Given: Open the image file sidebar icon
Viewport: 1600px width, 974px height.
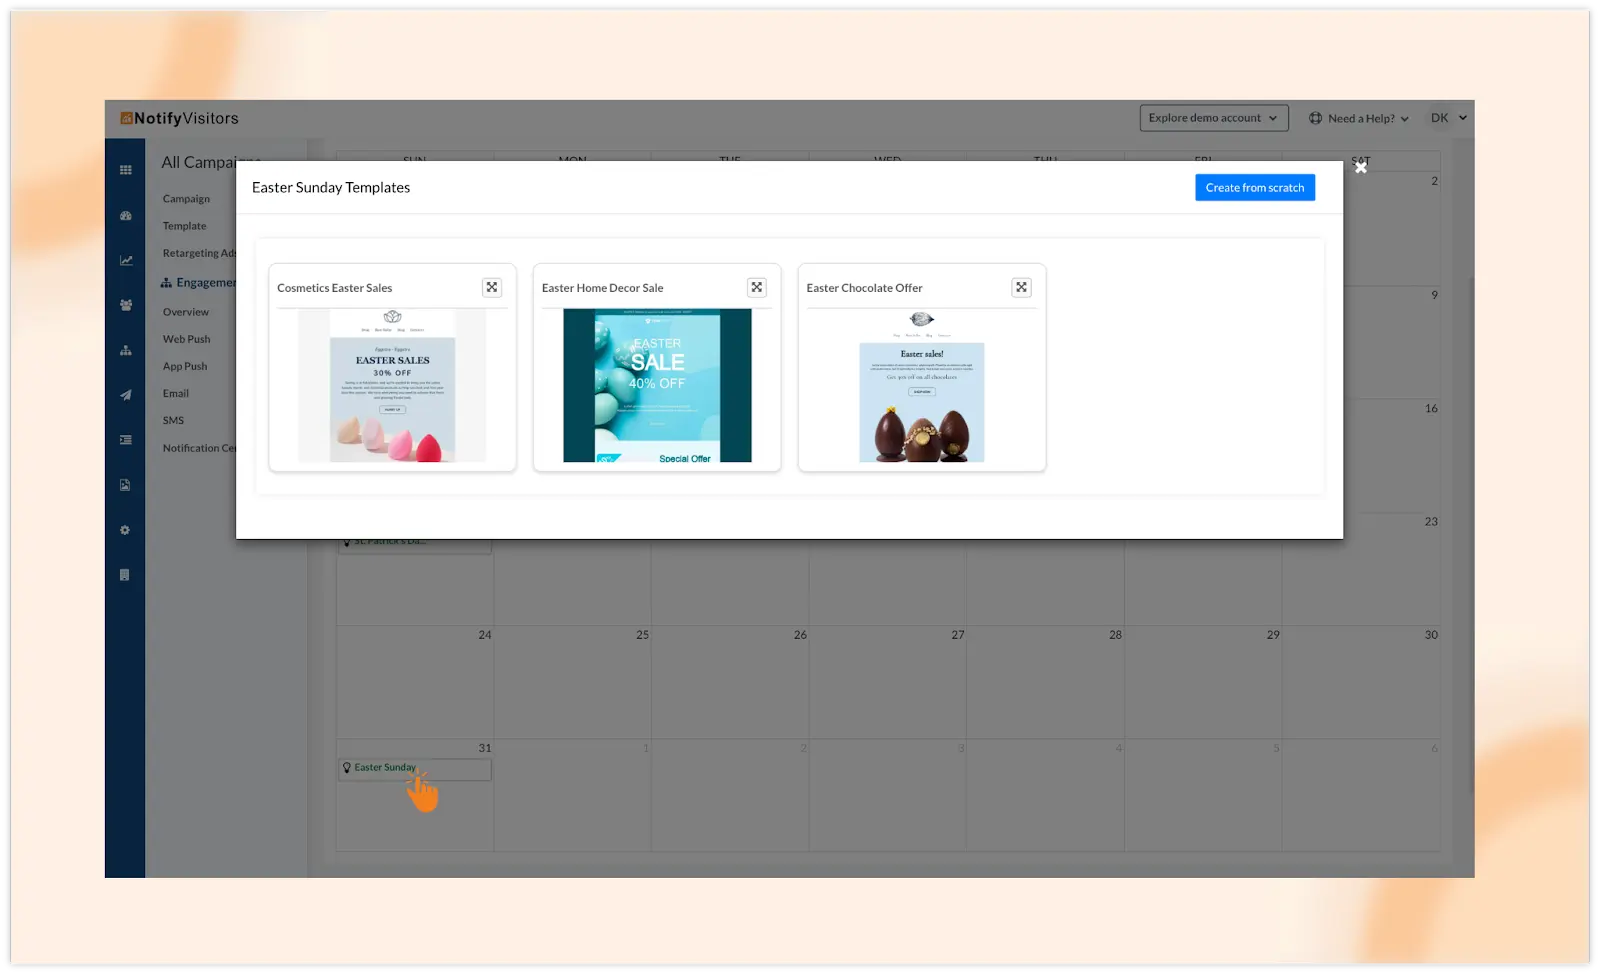Looking at the screenshot, I should (x=125, y=485).
